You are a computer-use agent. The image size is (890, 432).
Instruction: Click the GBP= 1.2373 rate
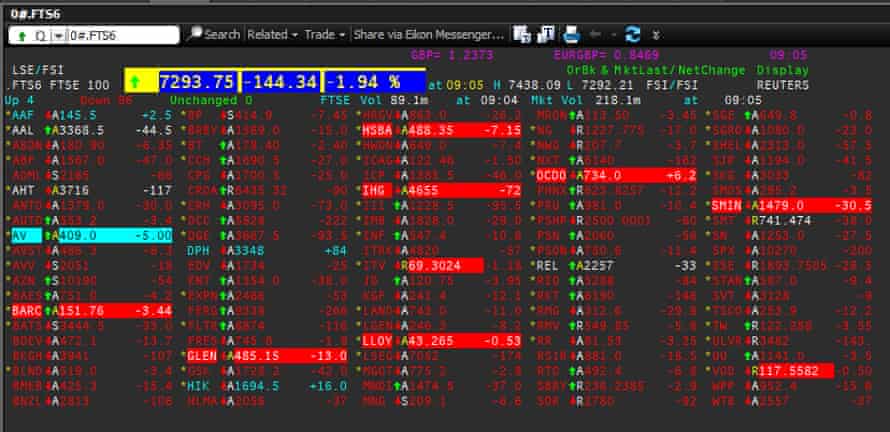(452, 55)
